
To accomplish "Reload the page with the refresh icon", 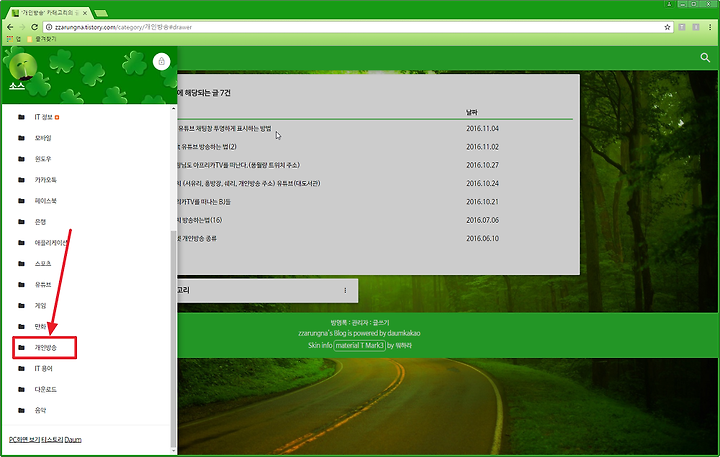I will coord(34,27).
